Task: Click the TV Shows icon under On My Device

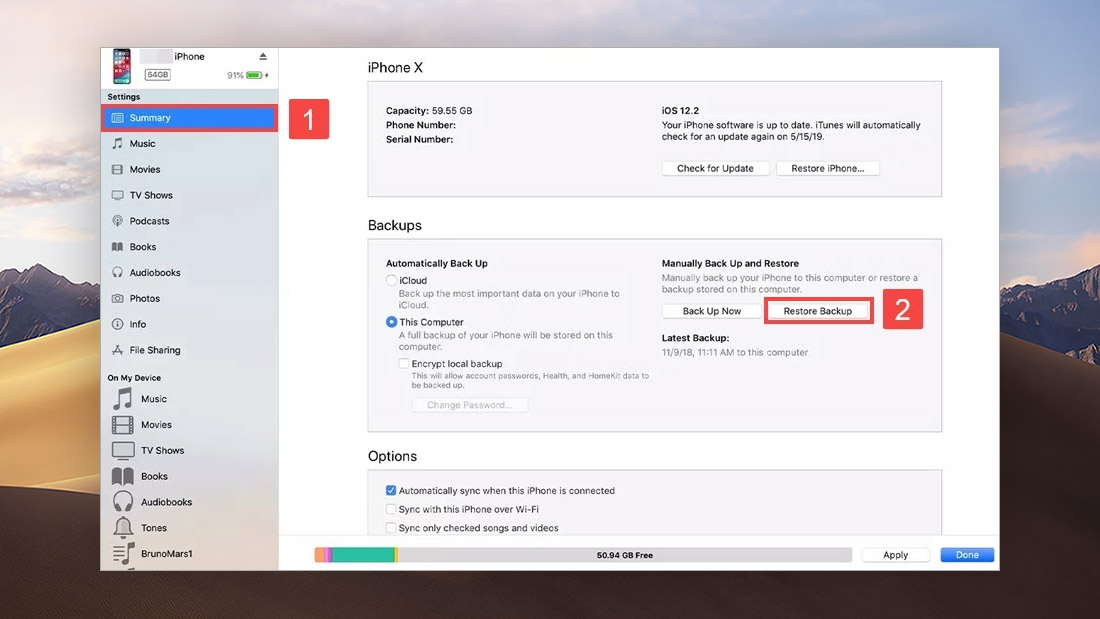Action: 123,451
